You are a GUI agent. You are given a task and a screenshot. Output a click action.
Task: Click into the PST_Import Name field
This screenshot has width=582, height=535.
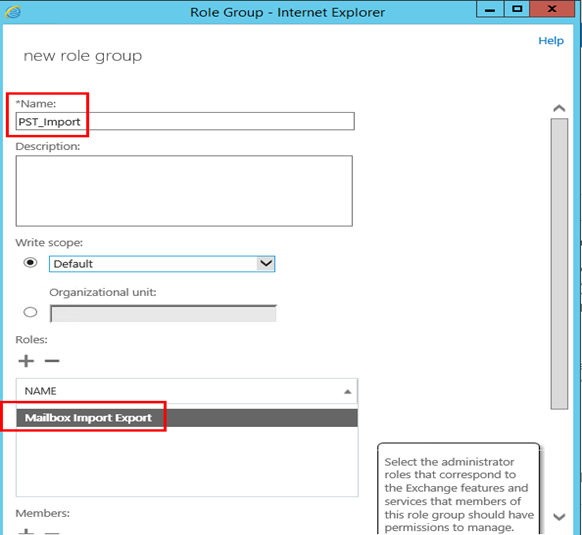pos(185,121)
